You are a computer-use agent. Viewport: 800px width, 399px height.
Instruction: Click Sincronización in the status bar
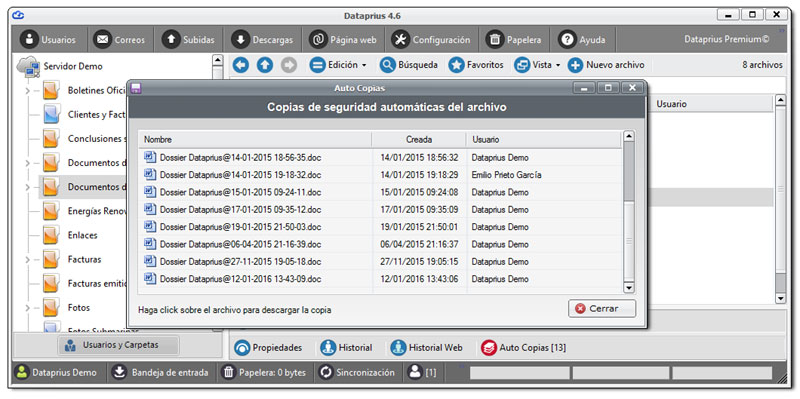point(357,372)
